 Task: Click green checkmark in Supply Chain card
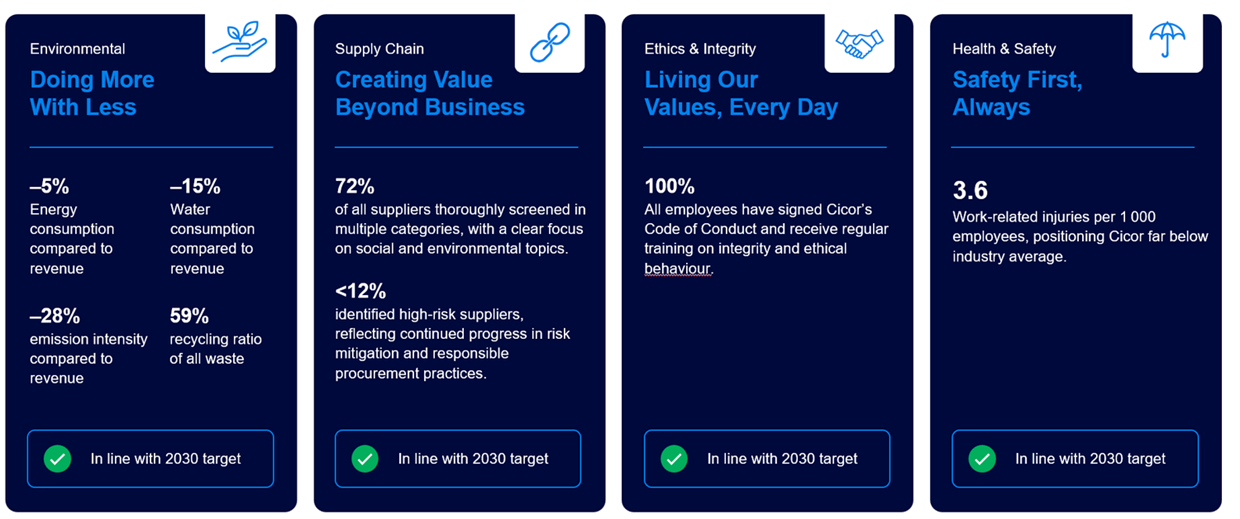[365, 459]
